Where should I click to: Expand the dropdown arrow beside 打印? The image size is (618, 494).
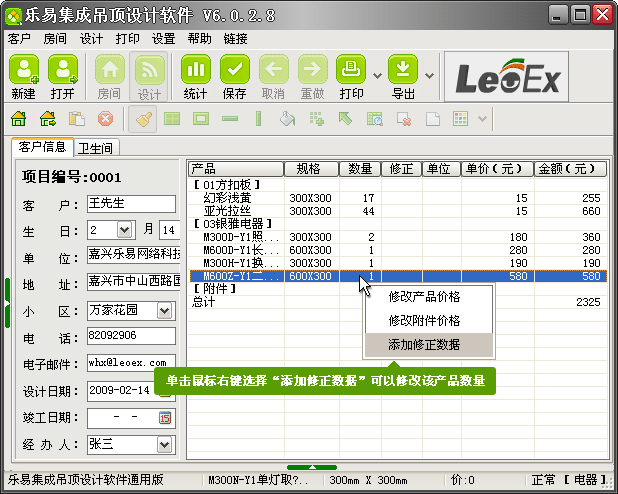pyautogui.click(x=377, y=76)
